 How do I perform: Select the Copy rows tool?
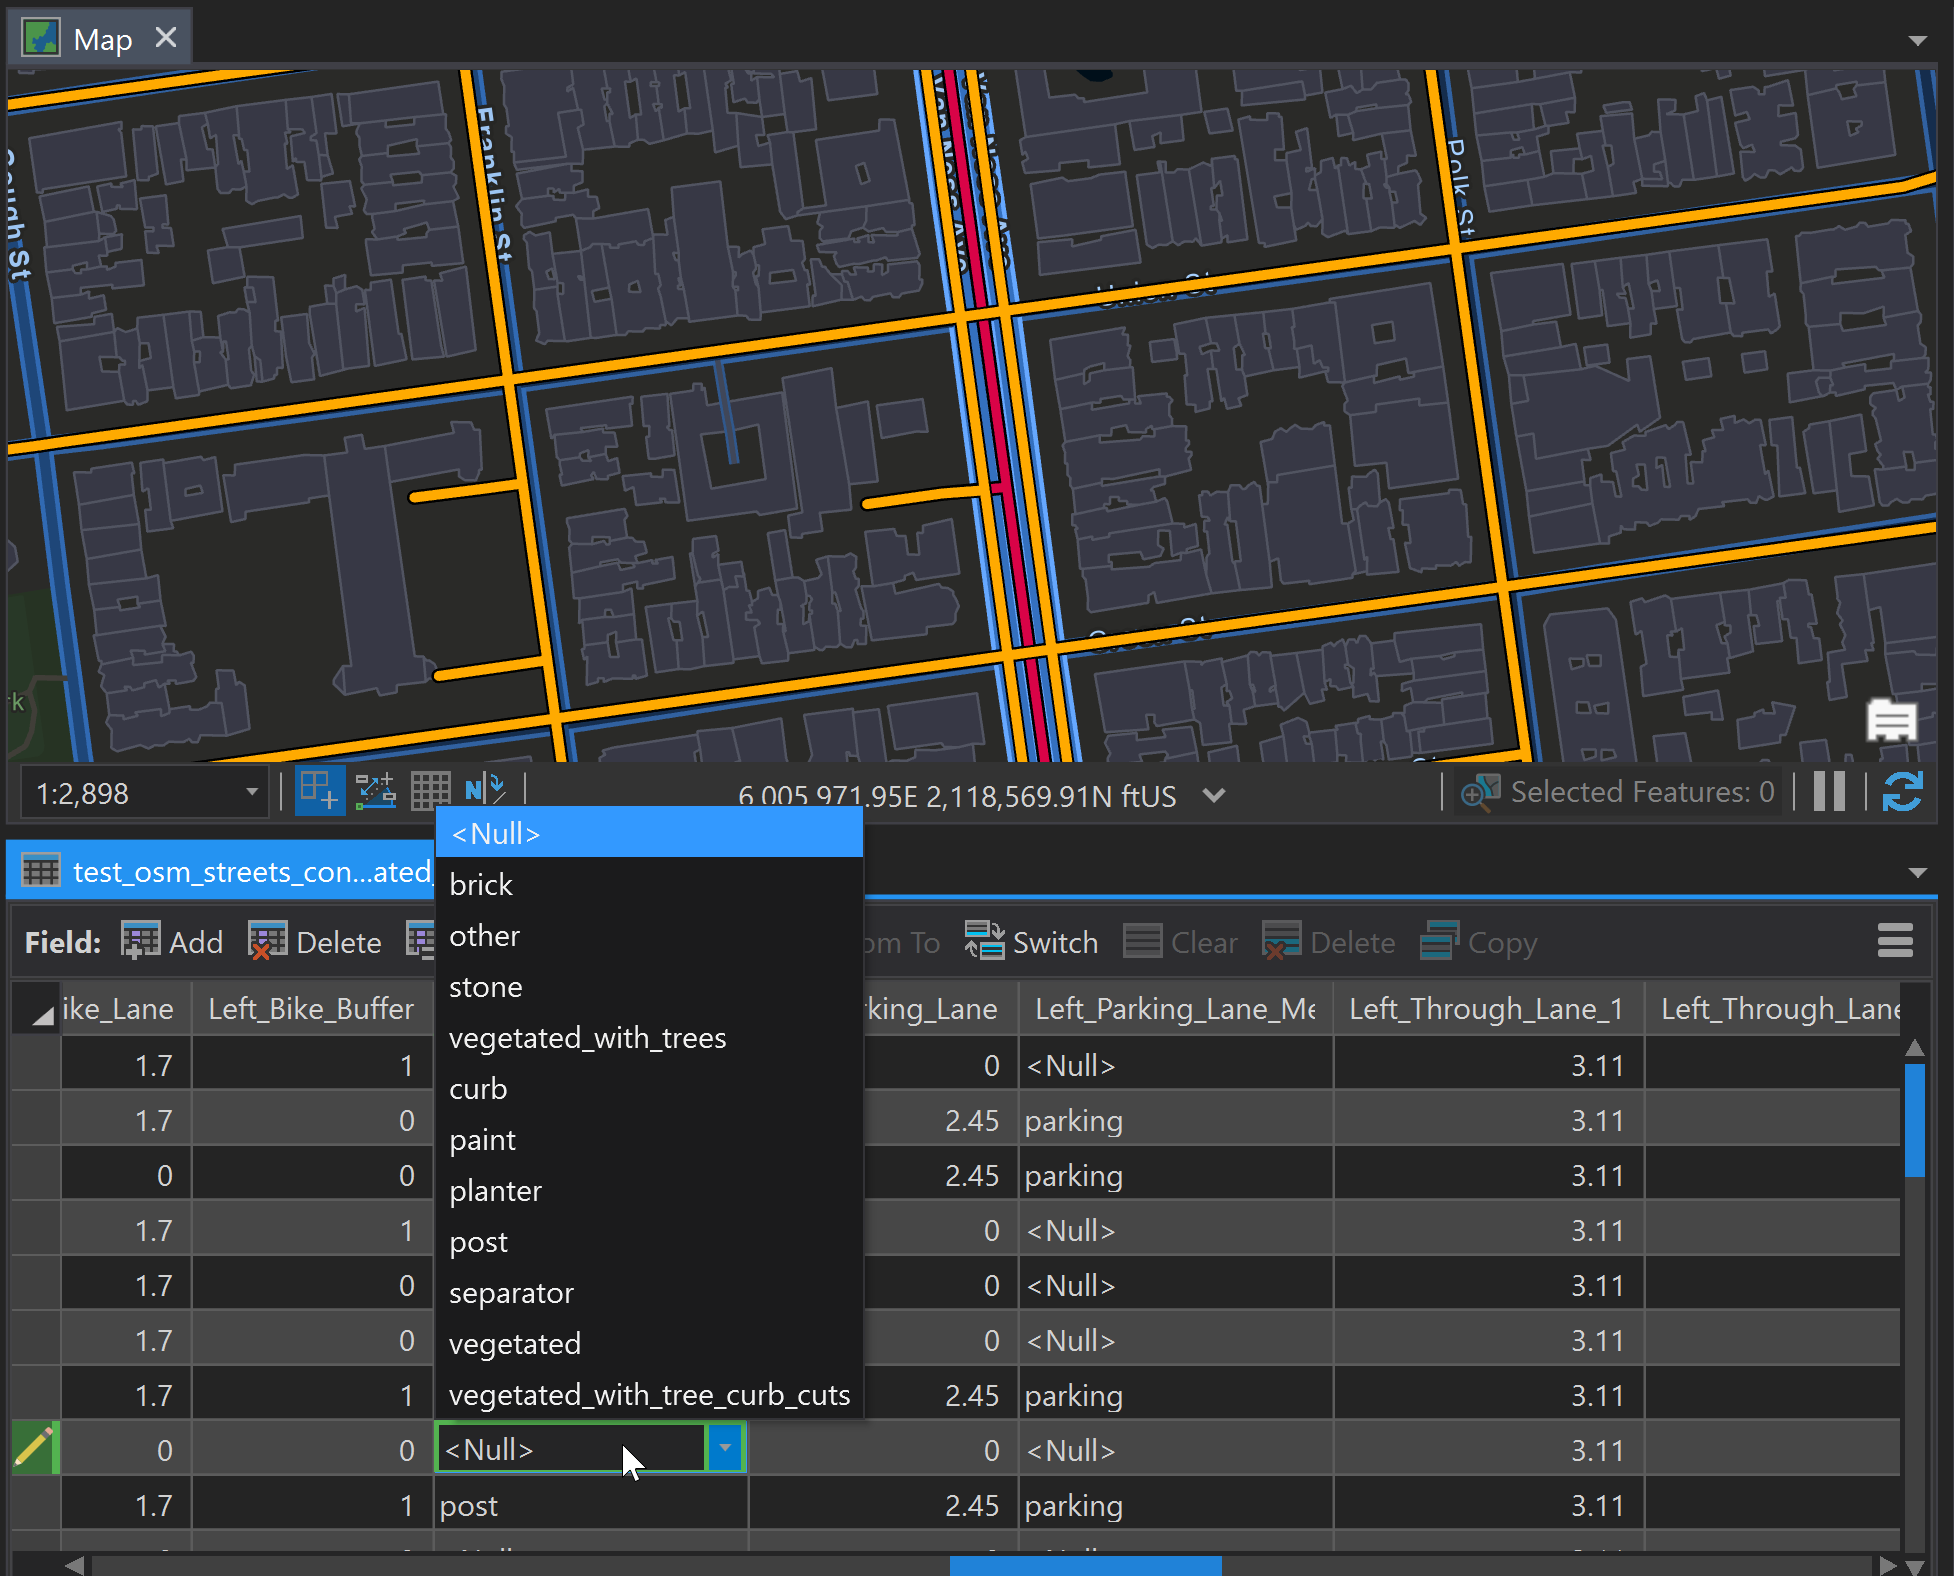tap(1478, 941)
